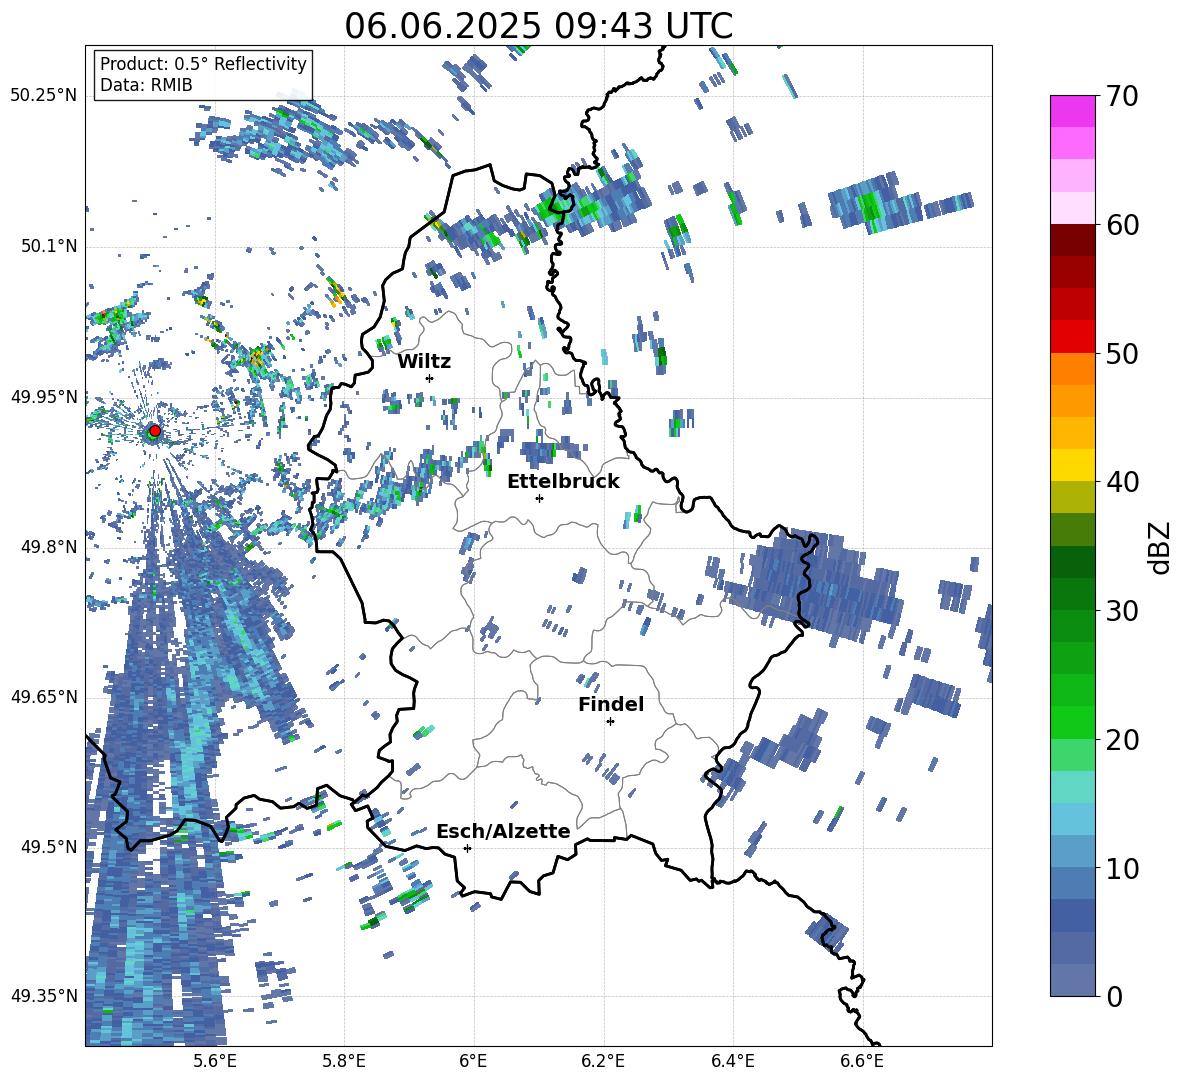Click the 49.8°N latitude label

[48, 546]
